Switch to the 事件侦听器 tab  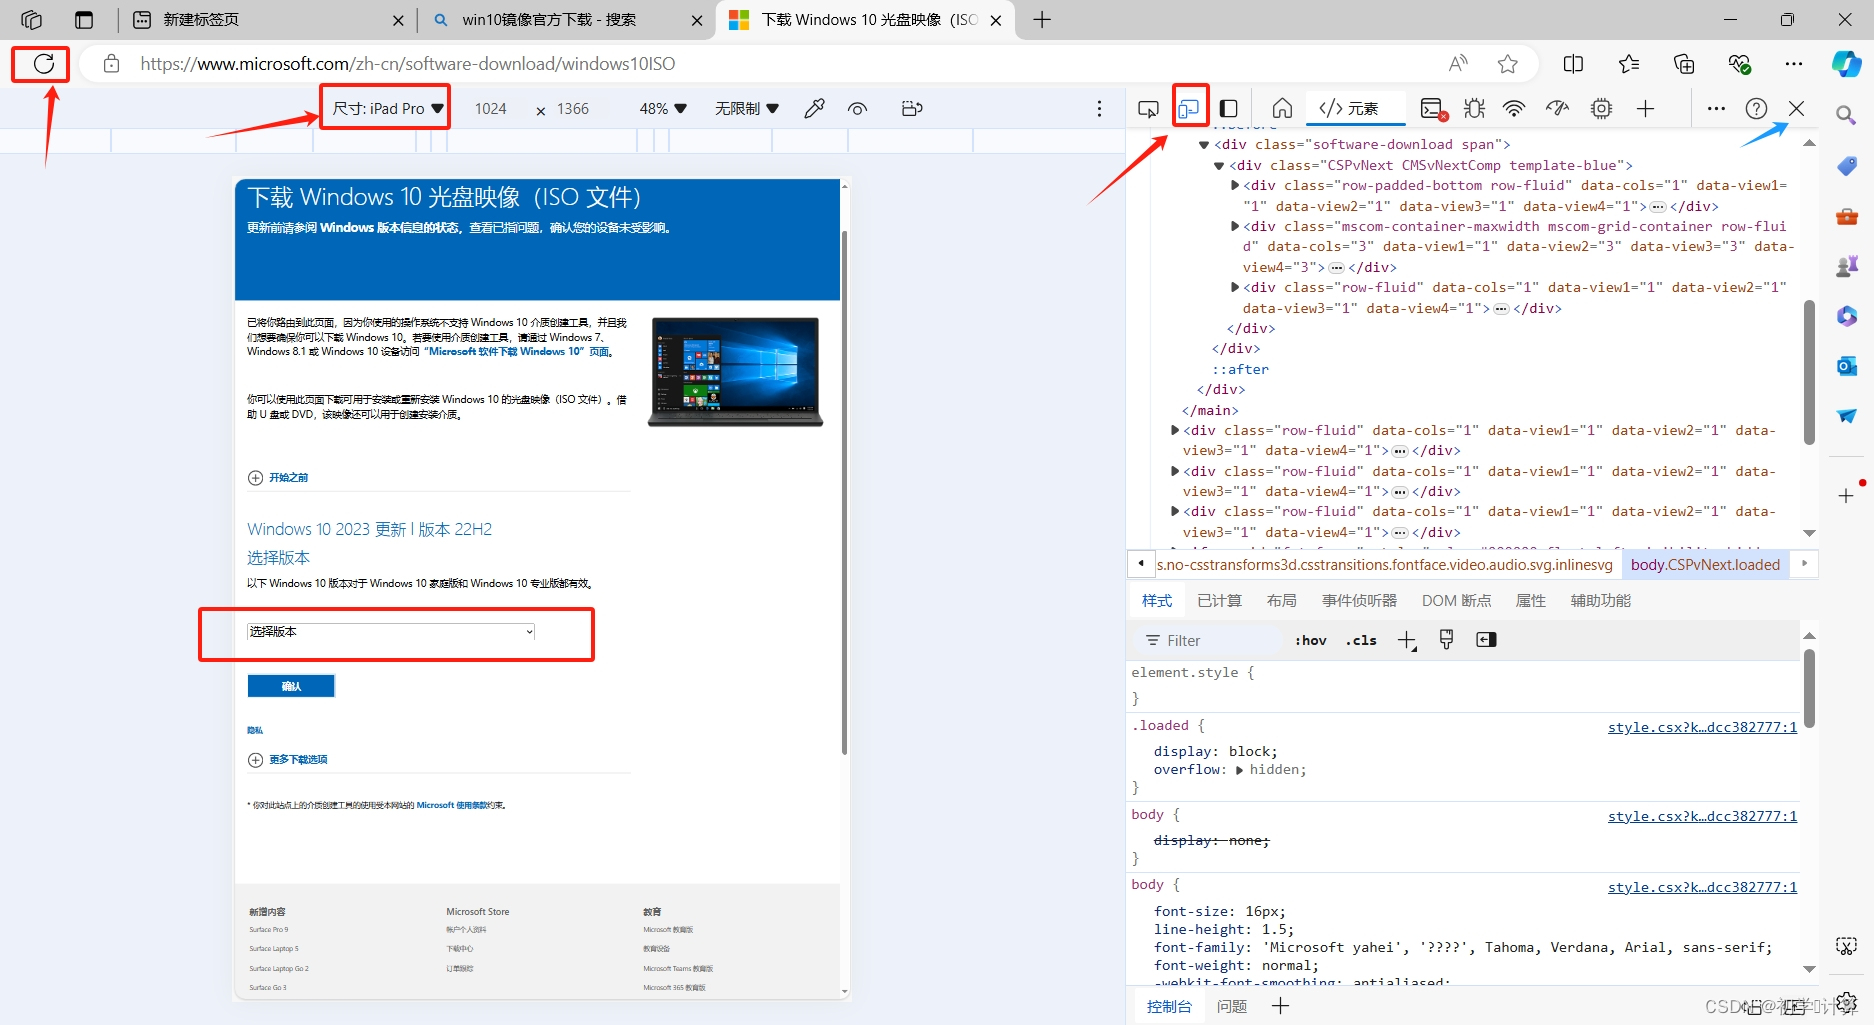pyautogui.click(x=1359, y=600)
